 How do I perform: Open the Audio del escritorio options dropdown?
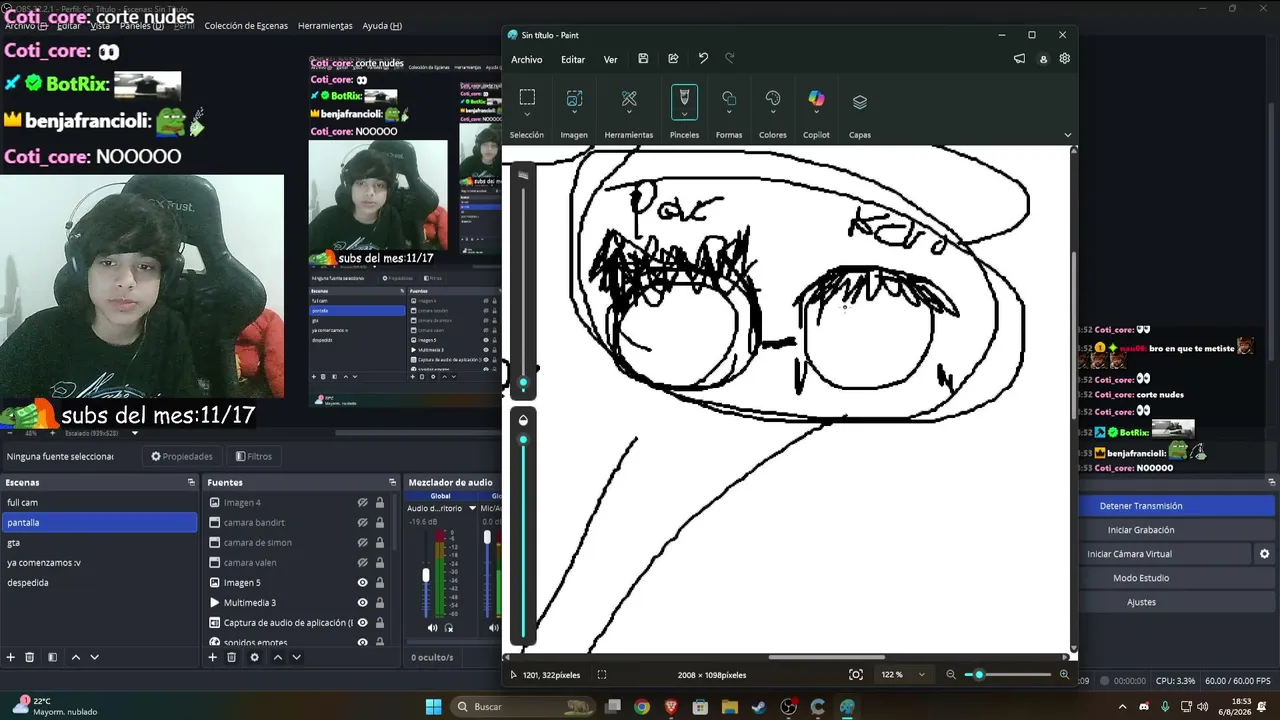coord(473,508)
